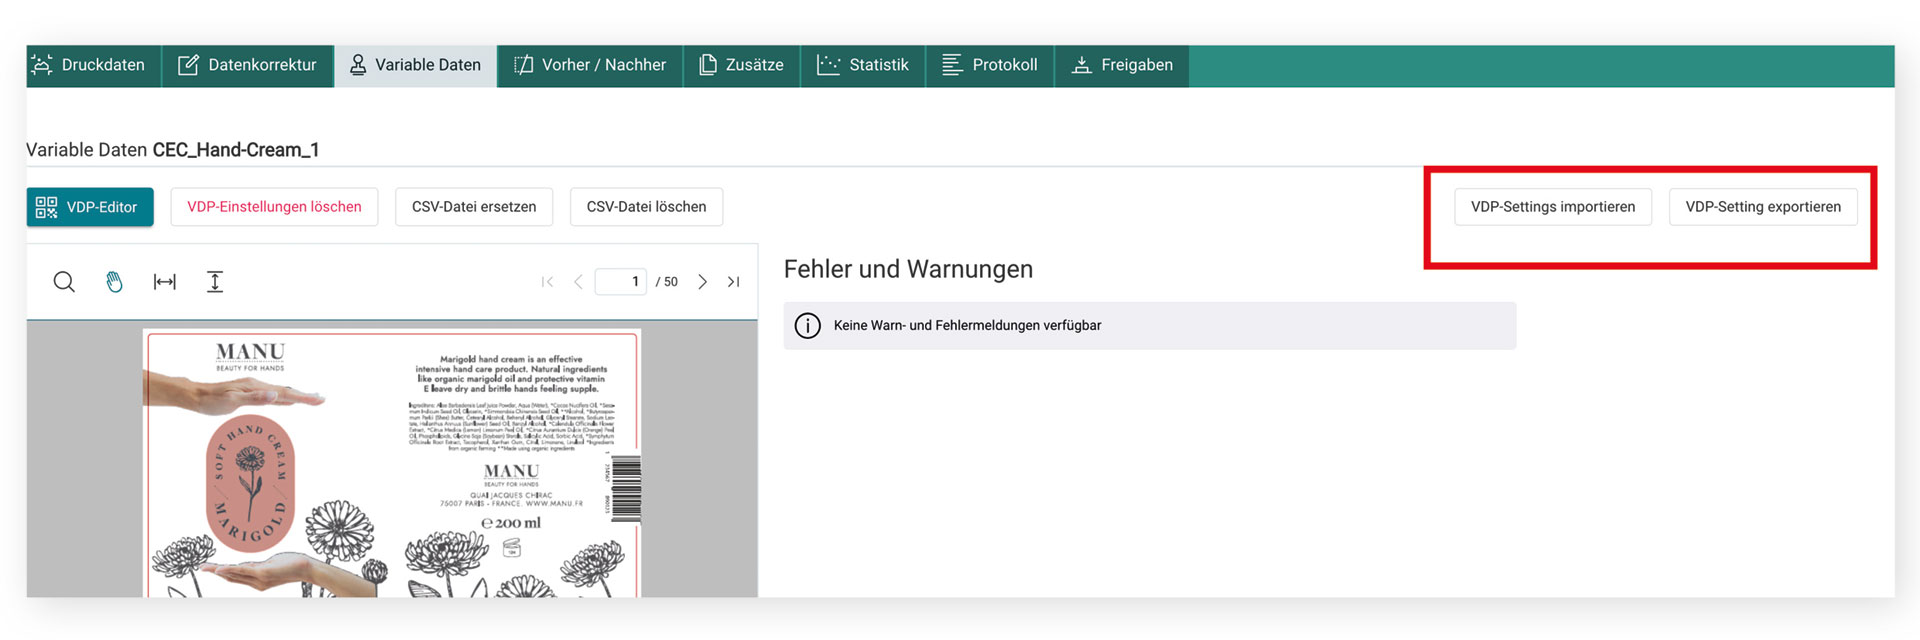Click the hand cream label preview
Screen dimensions: 1920x640
[x=392, y=462]
